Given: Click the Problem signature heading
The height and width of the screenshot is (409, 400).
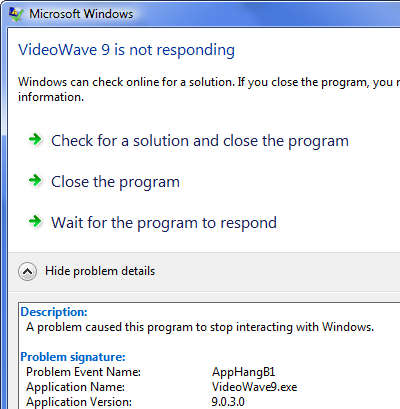Looking at the screenshot, I should (x=73, y=357).
